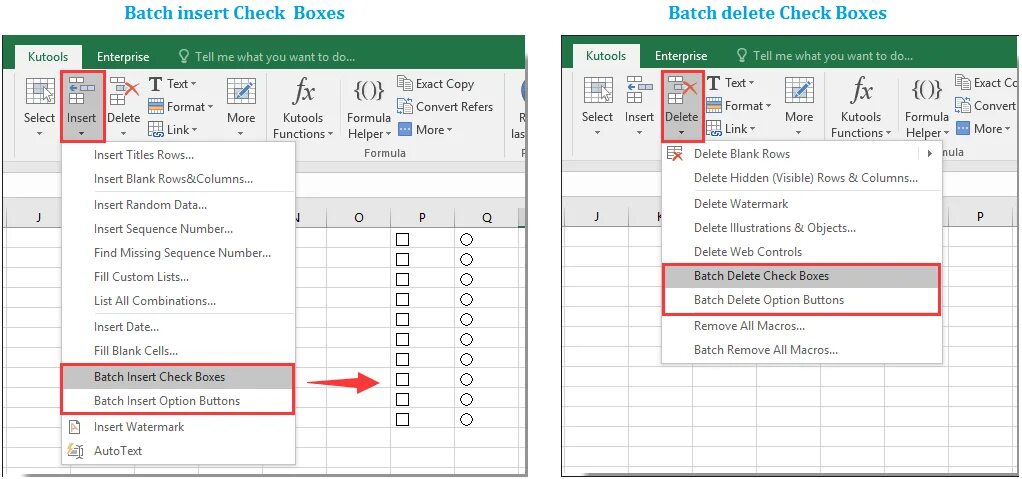Switch to Enterprise tab in right window

[680, 55]
